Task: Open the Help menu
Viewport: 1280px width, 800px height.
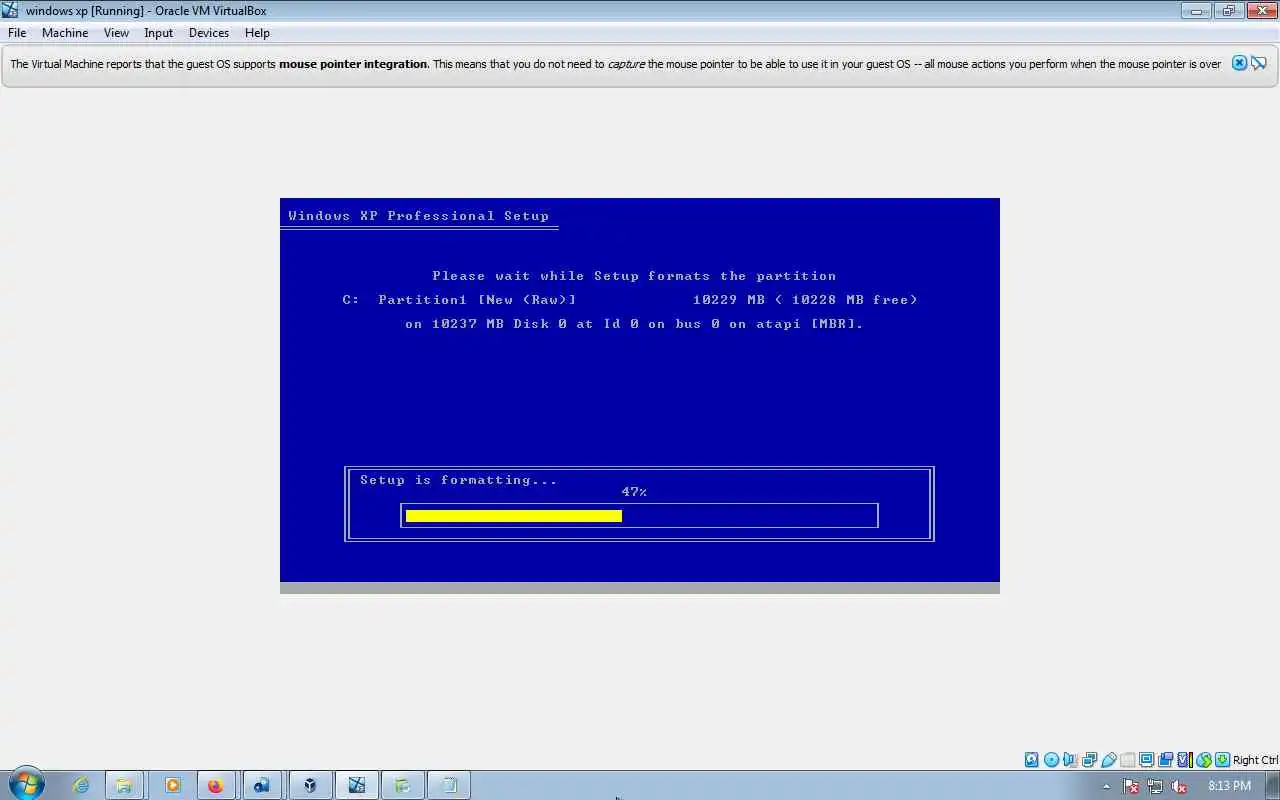Action: [257, 33]
